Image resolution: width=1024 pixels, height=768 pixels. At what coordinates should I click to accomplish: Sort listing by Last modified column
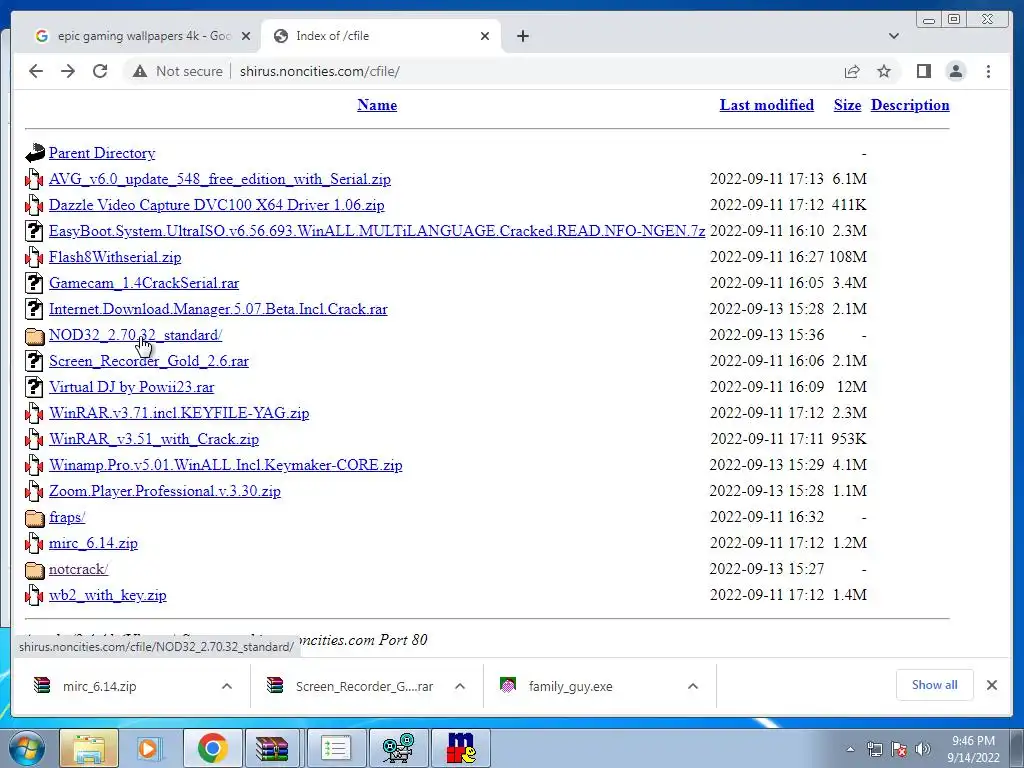[x=767, y=105]
